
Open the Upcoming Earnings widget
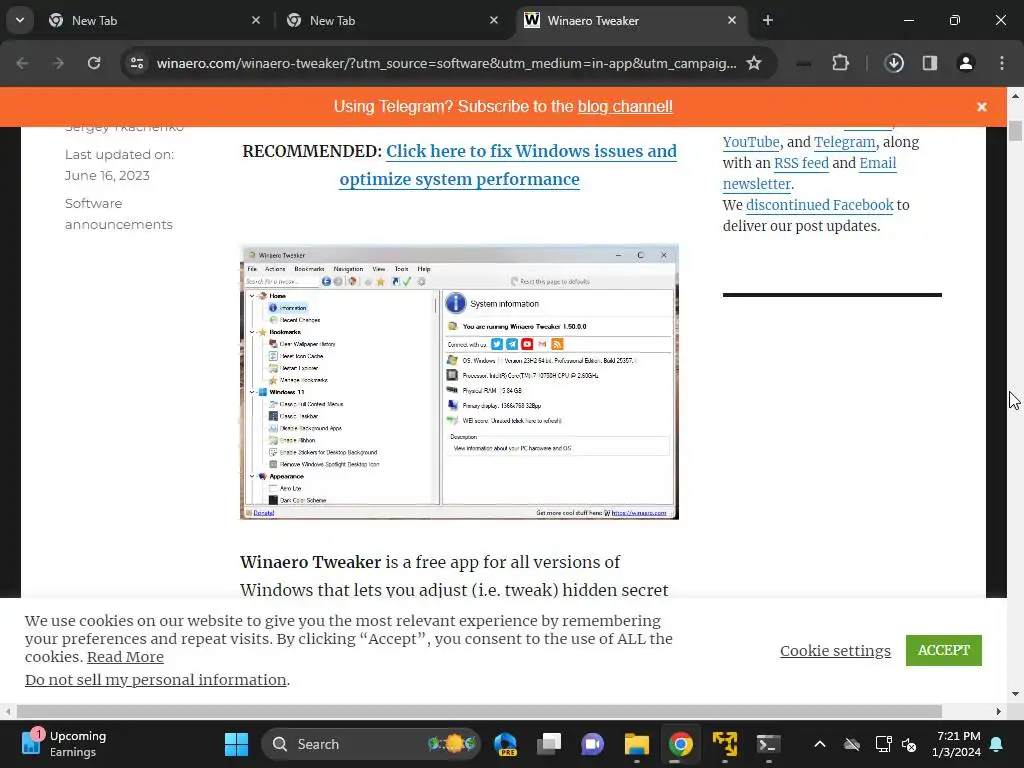click(64, 744)
